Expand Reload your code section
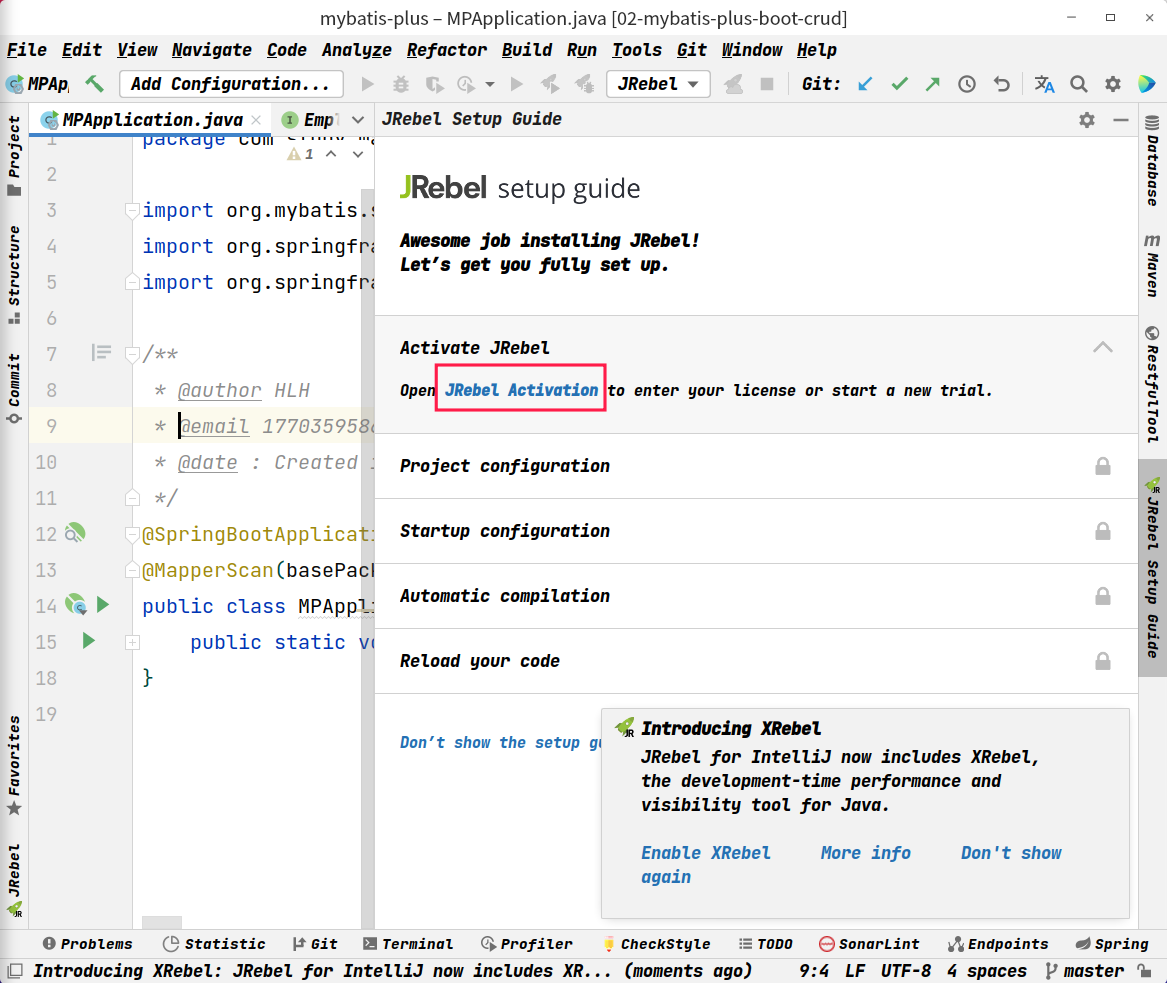The width and height of the screenshot is (1167, 983). point(756,661)
